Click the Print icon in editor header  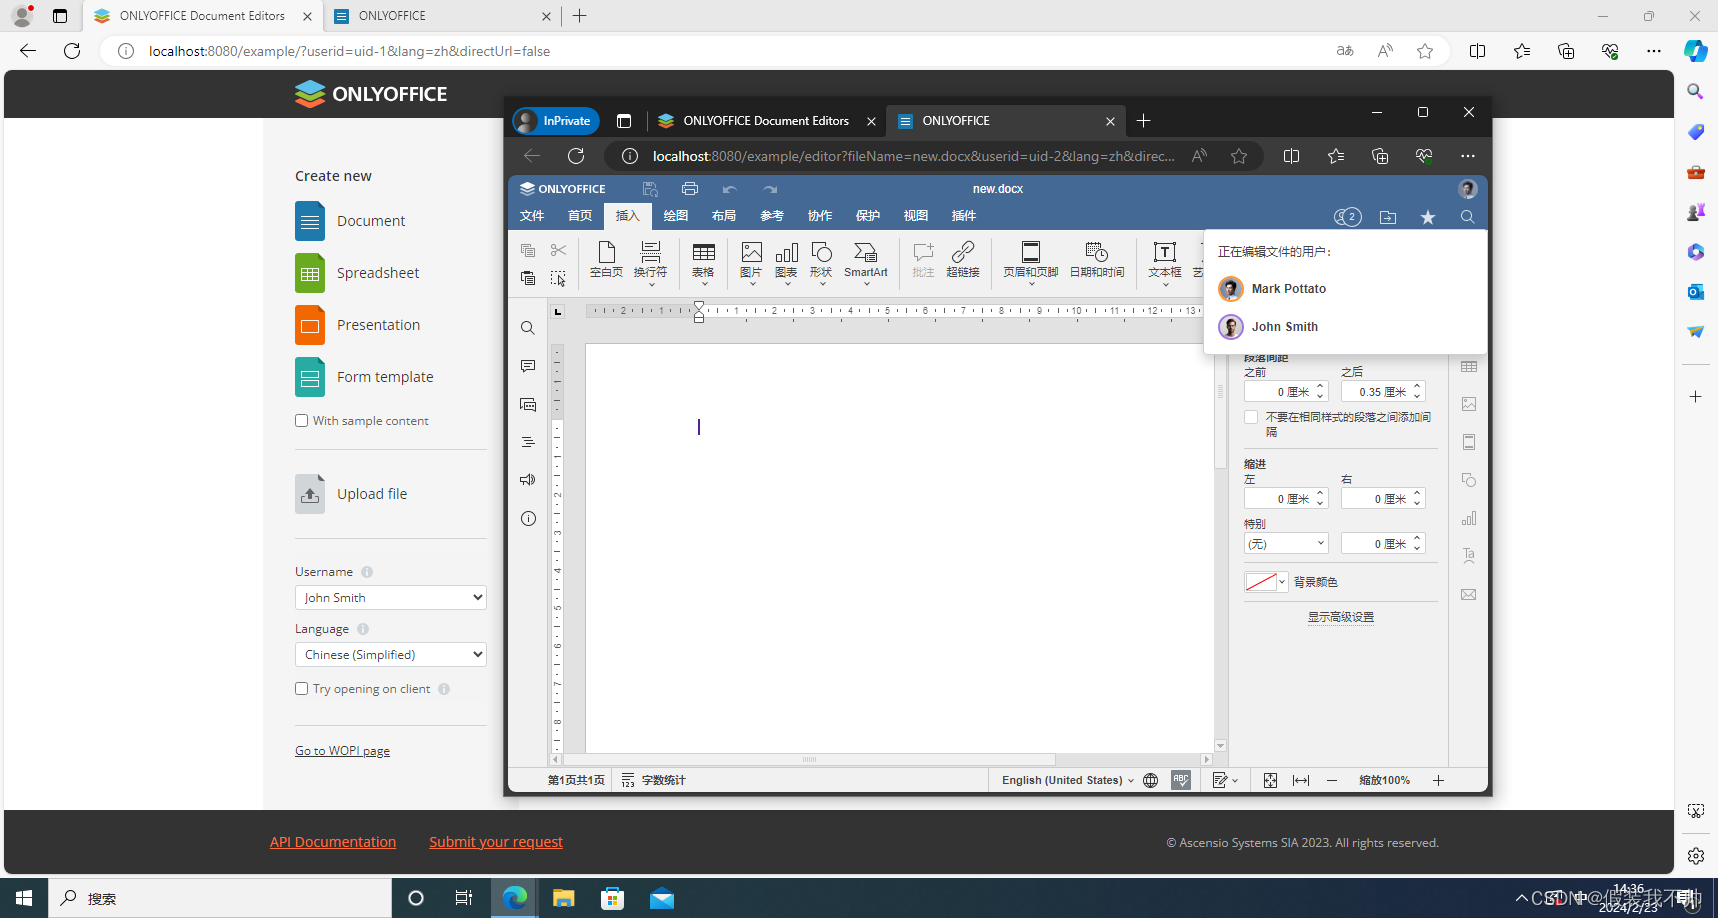[690, 189]
